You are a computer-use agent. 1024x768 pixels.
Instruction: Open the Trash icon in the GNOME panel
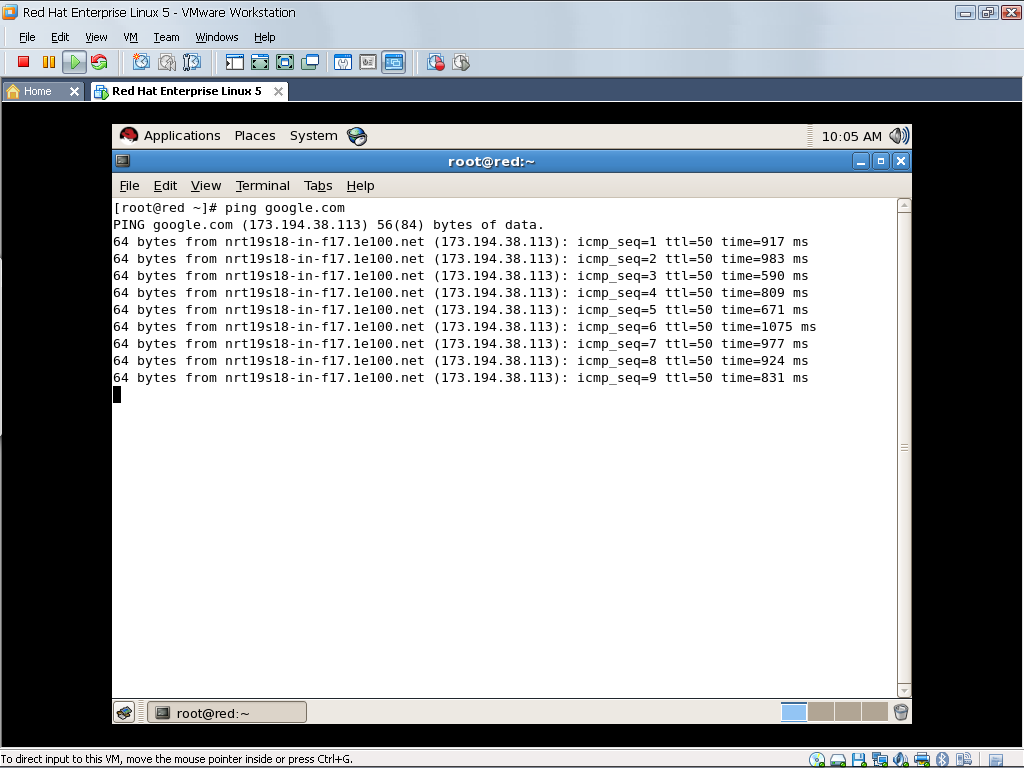coord(901,712)
